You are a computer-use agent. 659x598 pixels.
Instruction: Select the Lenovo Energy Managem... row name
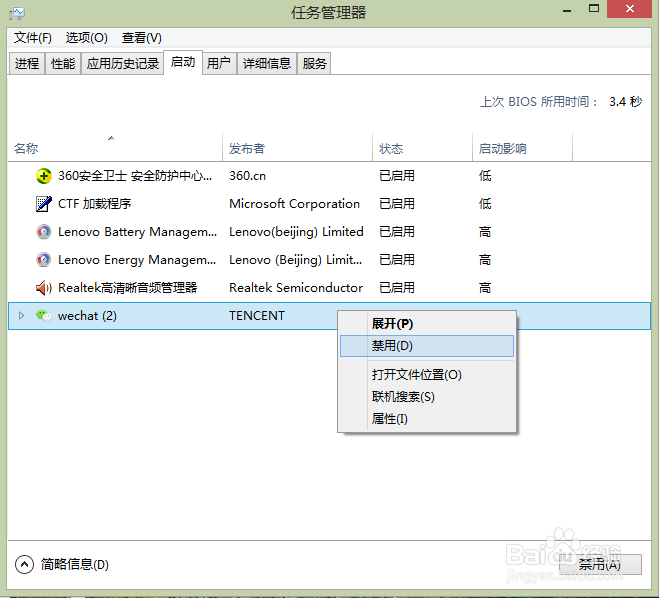coord(137,260)
